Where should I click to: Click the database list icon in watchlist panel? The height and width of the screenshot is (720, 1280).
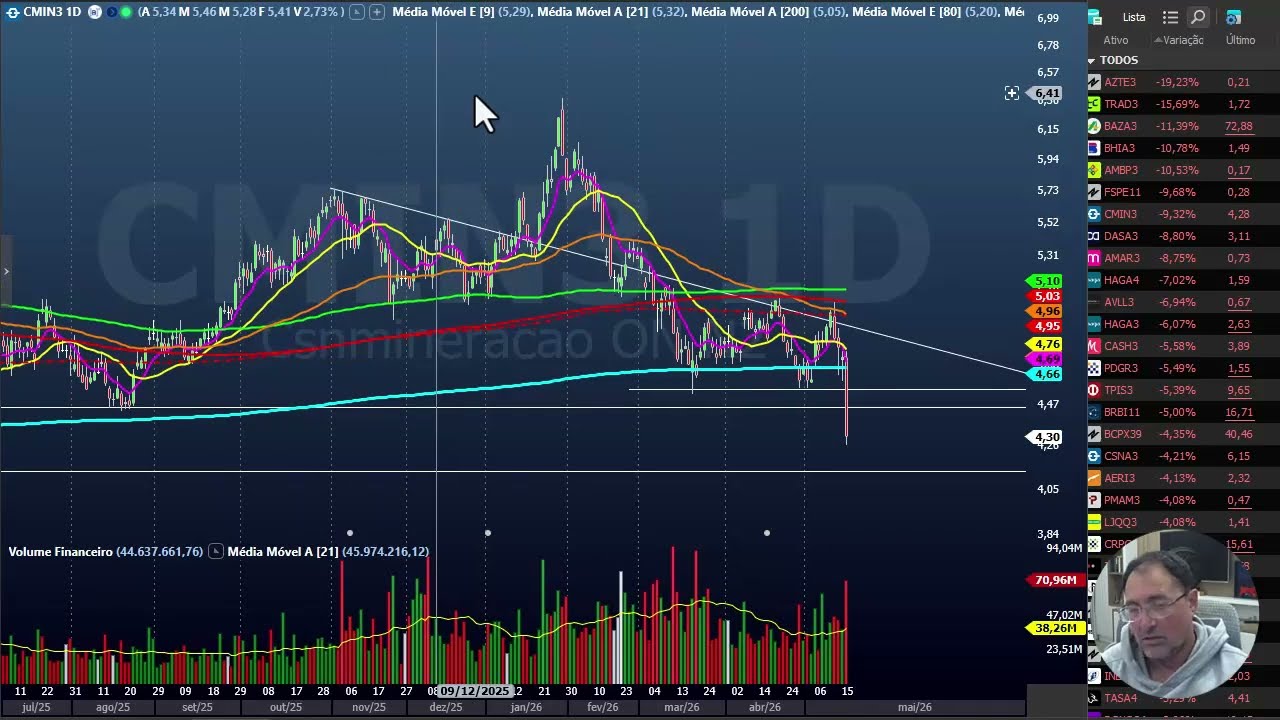(1095, 17)
